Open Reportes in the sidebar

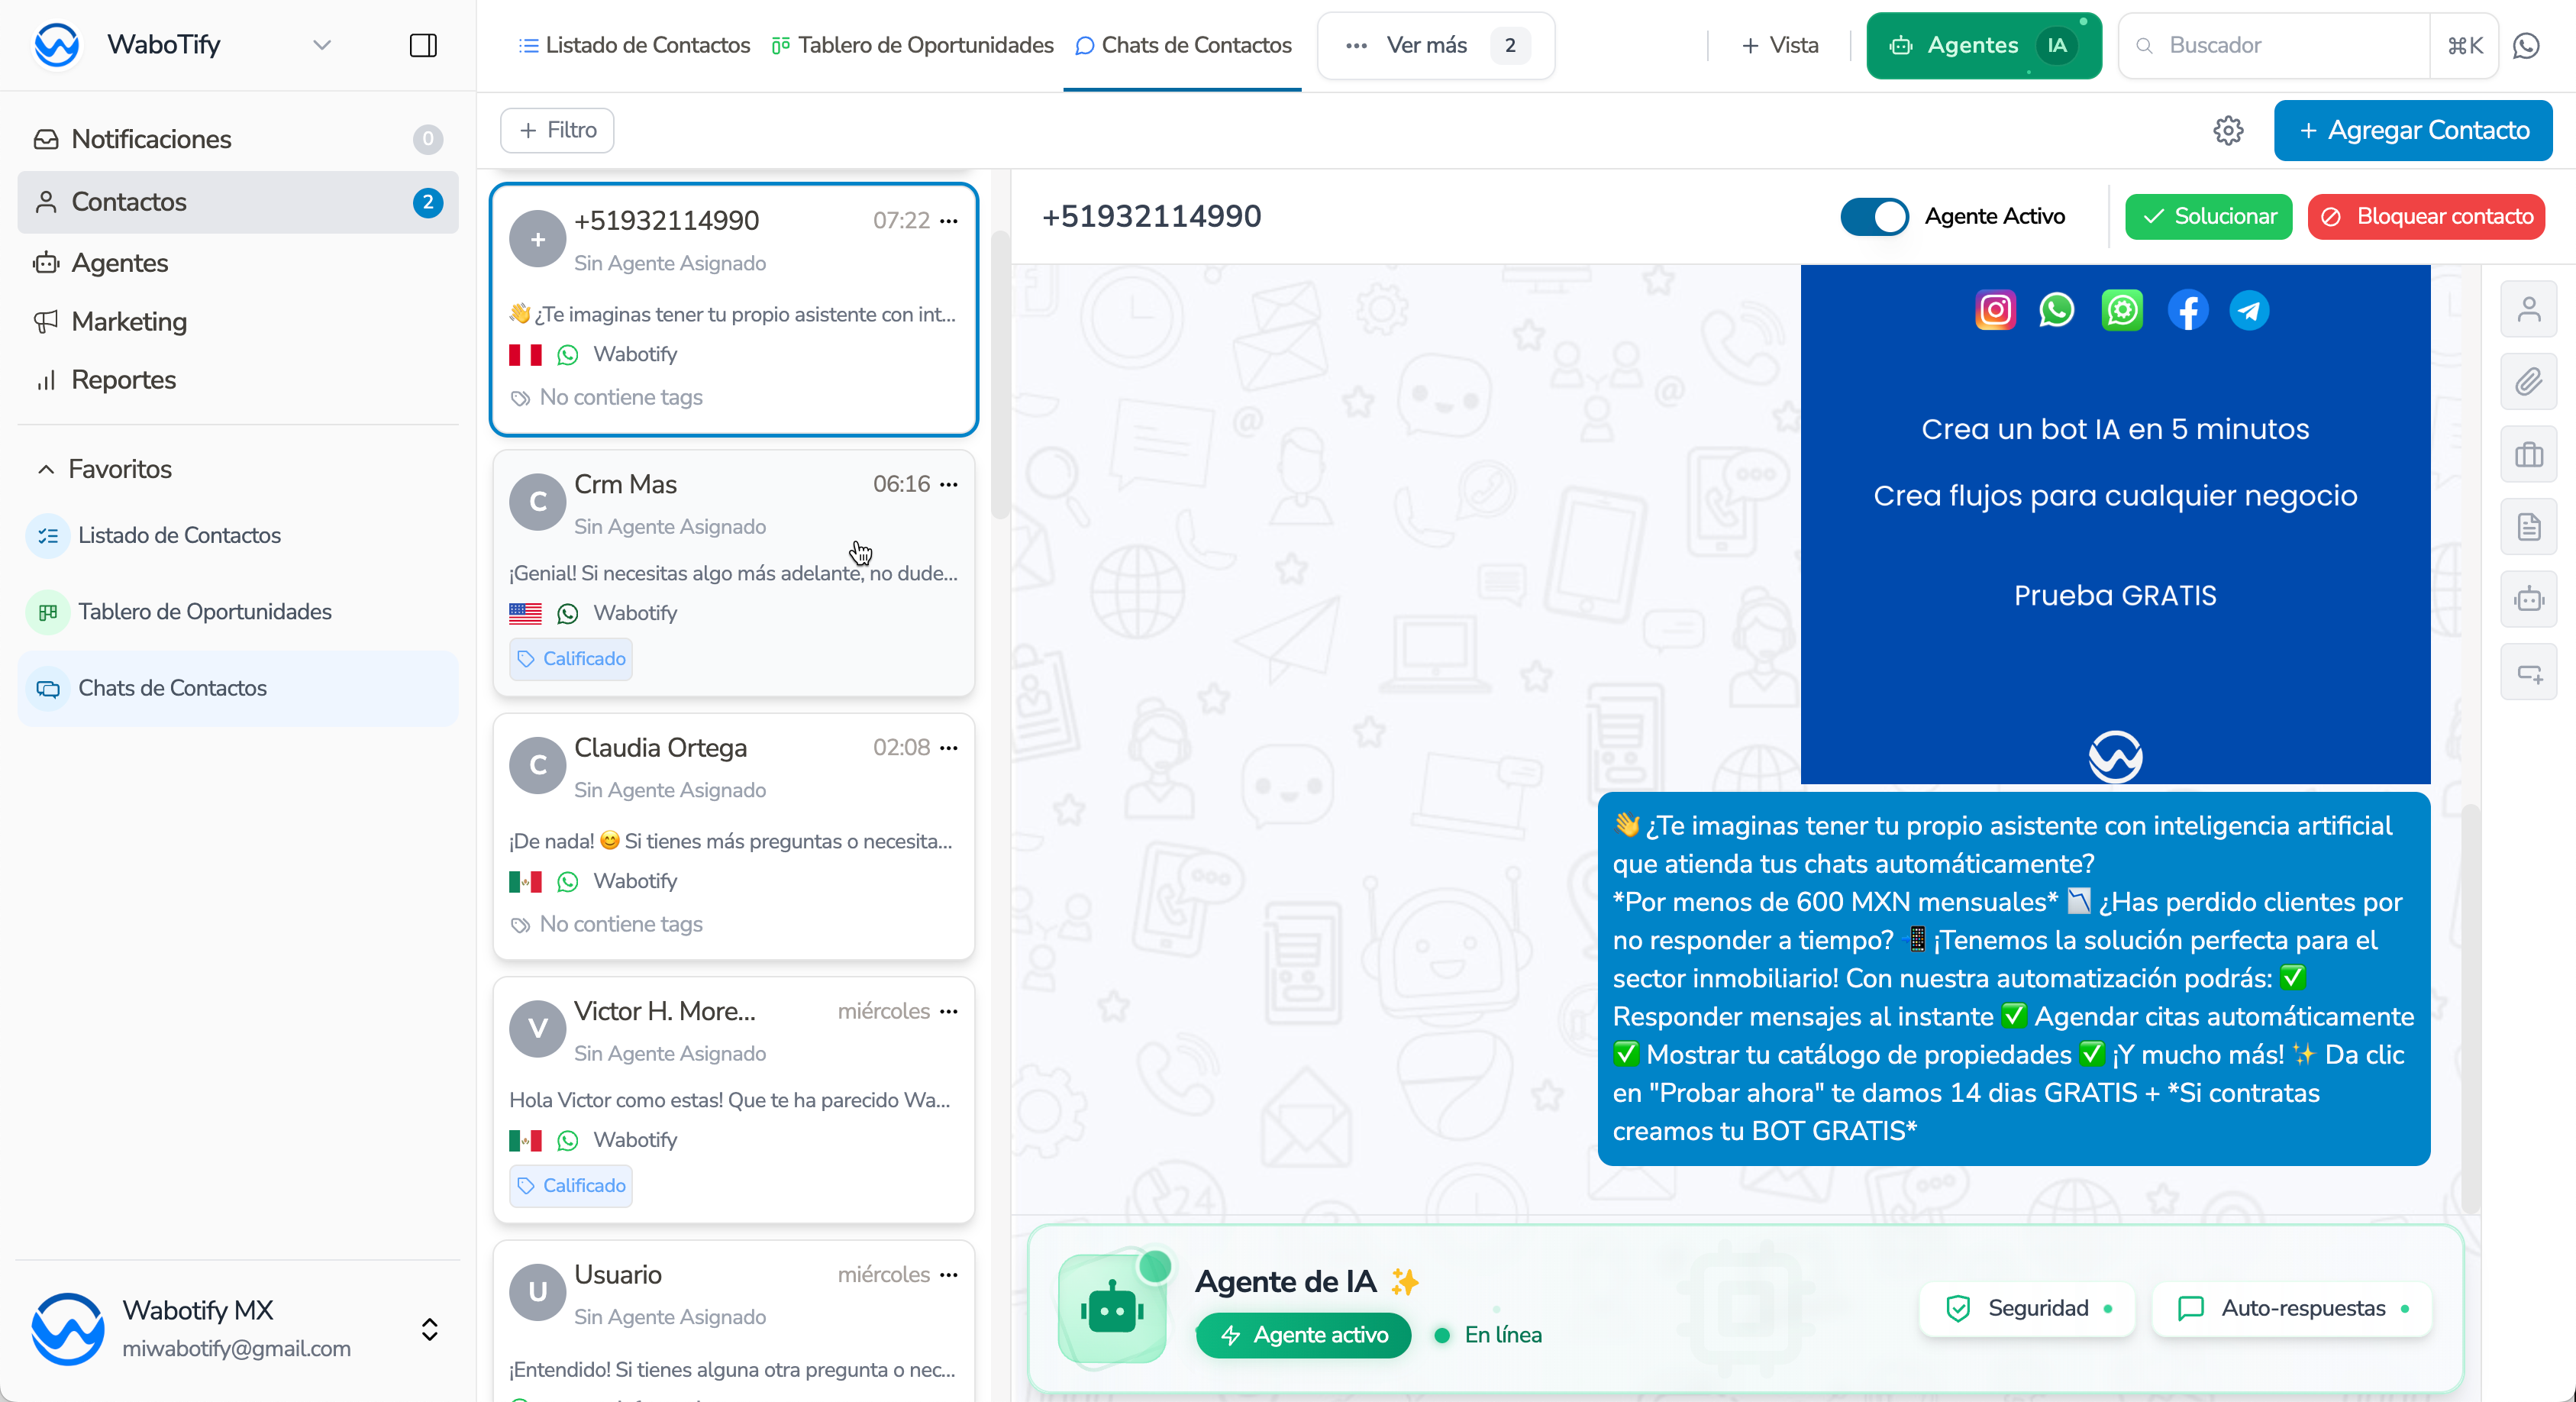click(x=238, y=380)
